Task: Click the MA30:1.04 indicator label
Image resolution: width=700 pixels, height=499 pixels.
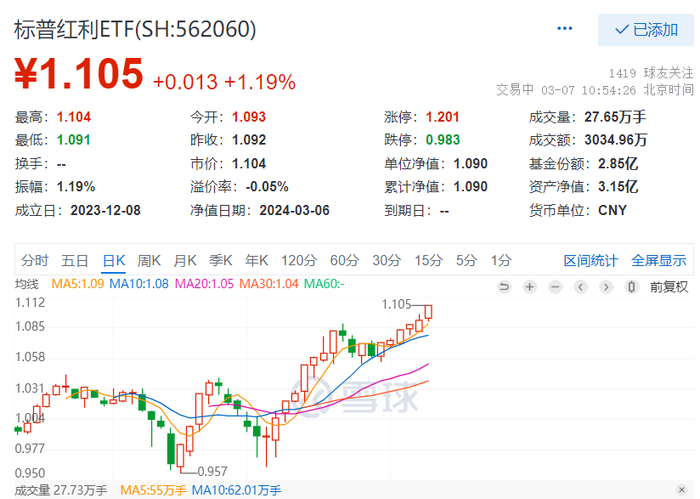Action: tap(269, 284)
